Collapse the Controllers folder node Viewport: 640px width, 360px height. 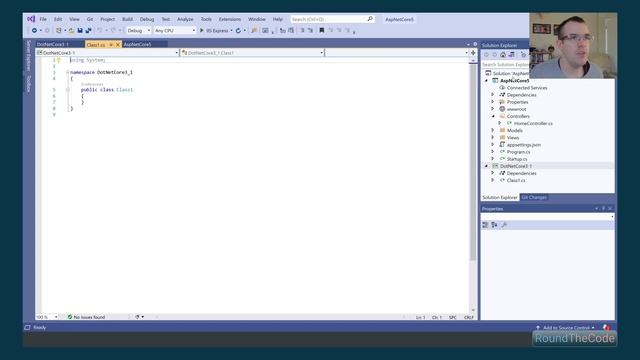pos(493,116)
